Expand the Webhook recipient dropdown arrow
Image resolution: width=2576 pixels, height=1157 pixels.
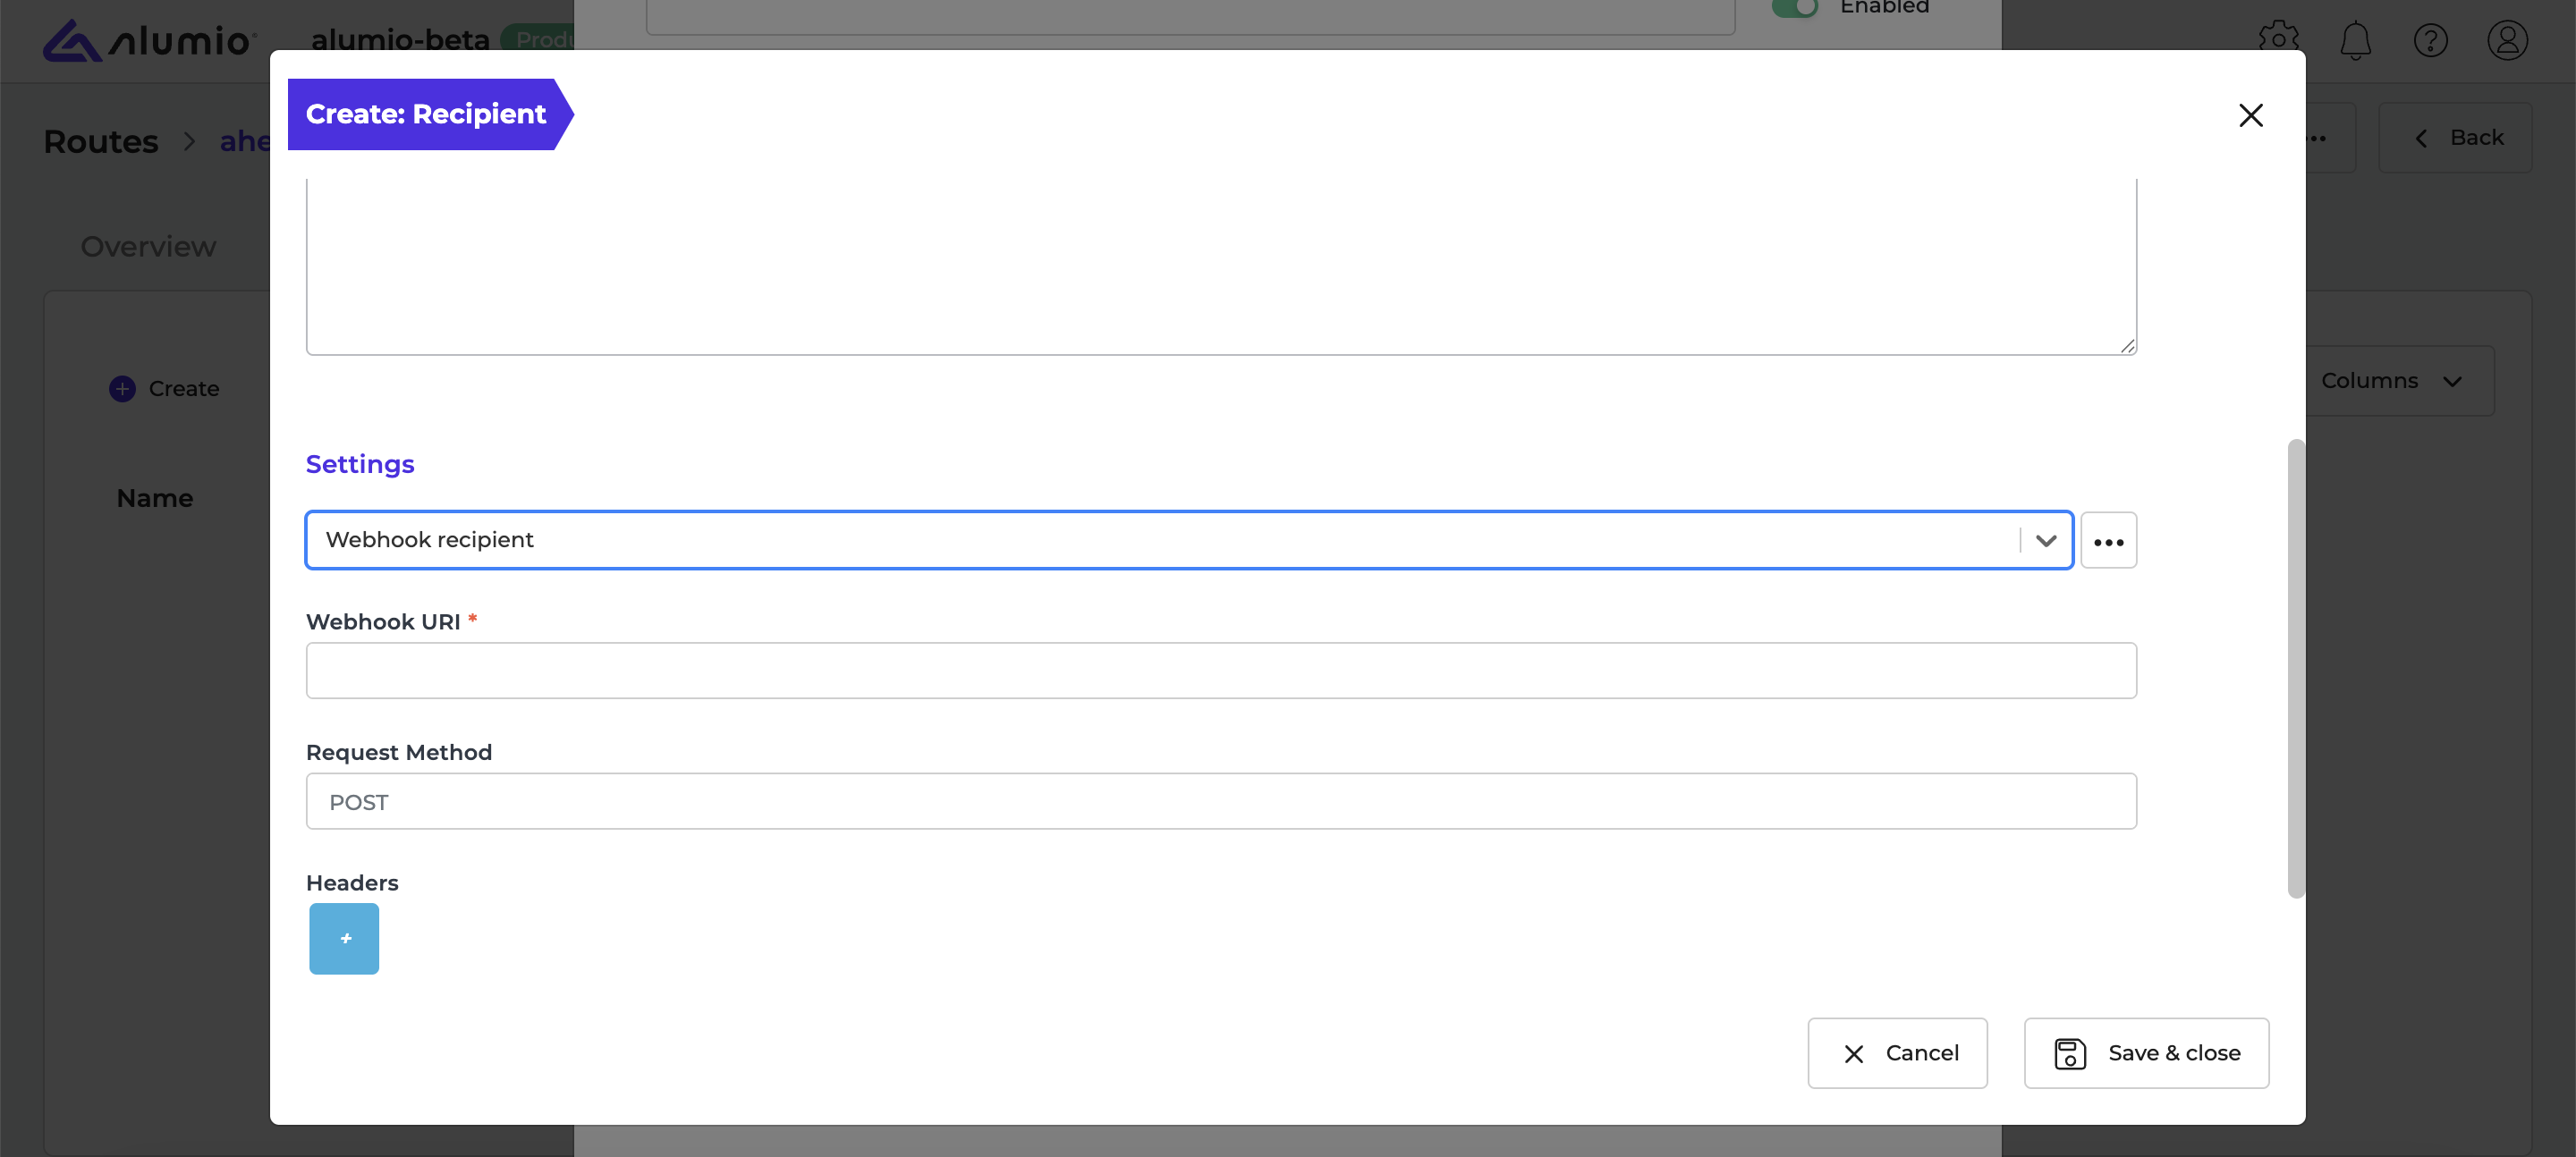tap(2045, 541)
